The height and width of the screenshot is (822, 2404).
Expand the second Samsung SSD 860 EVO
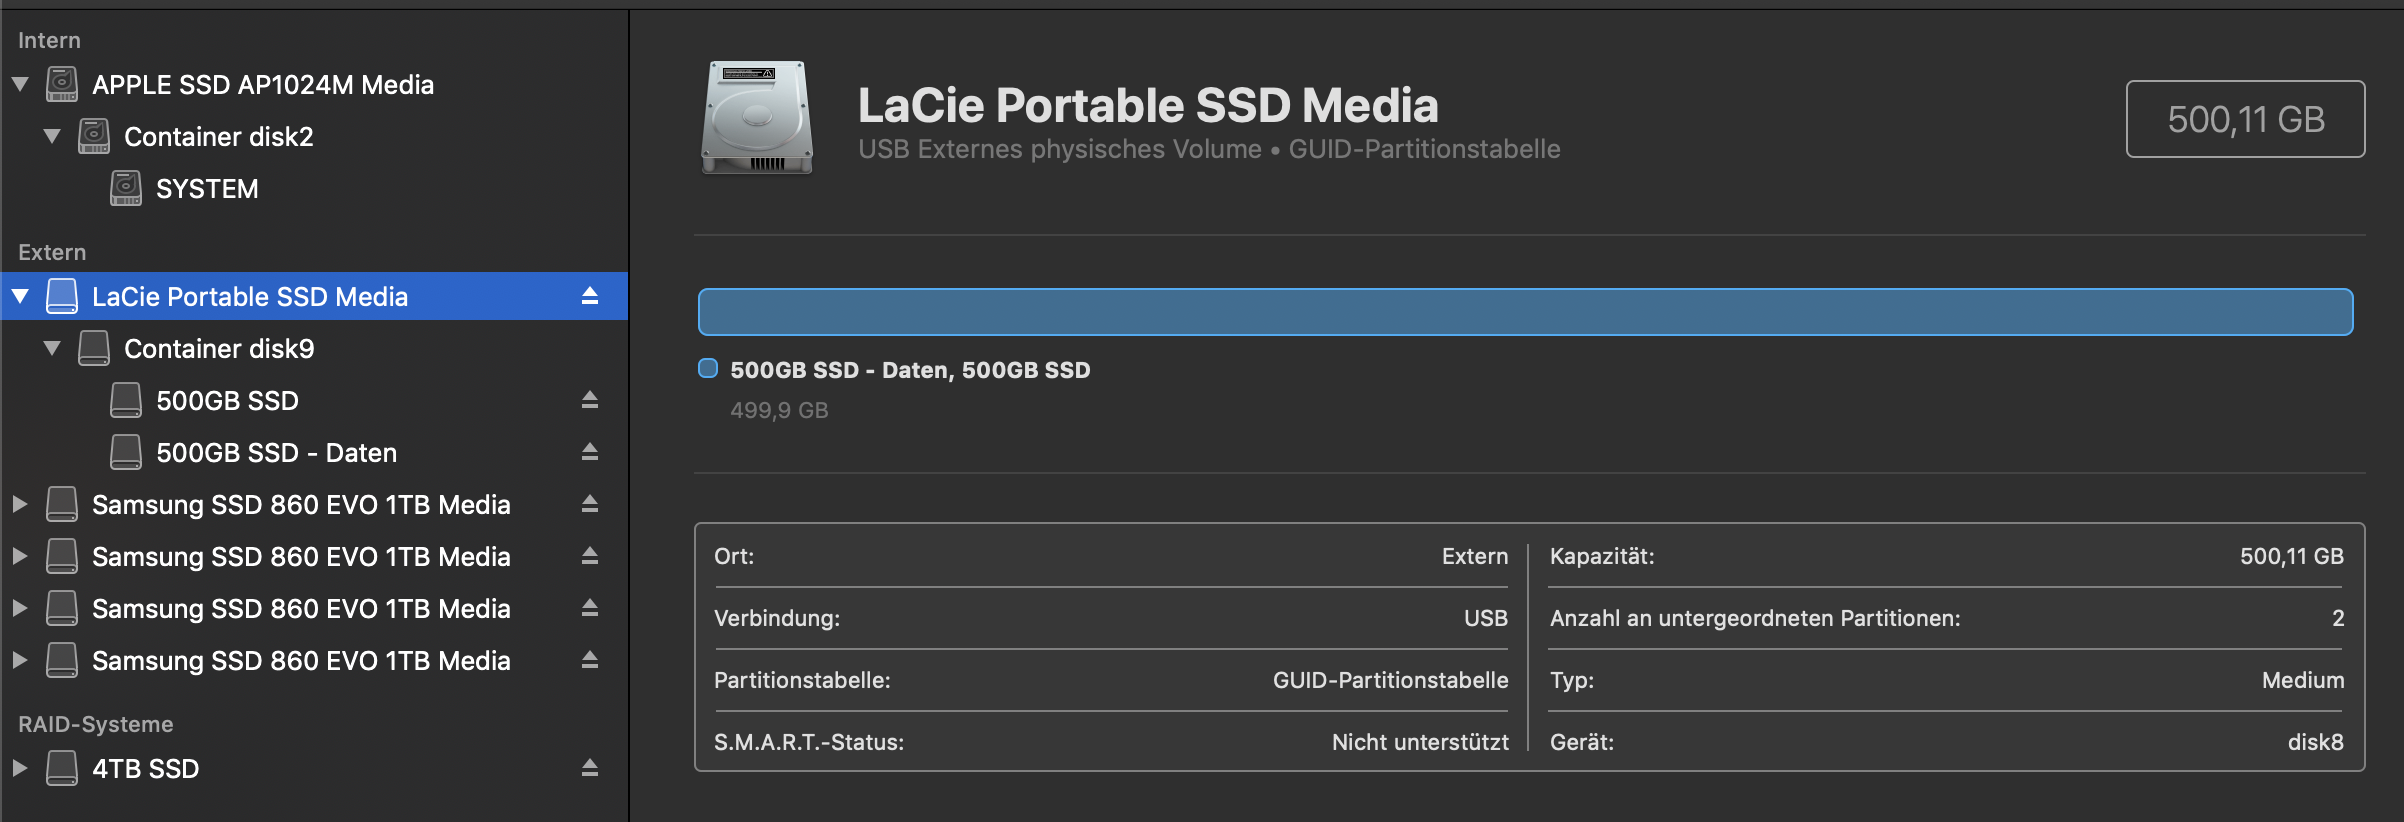point(20,556)
